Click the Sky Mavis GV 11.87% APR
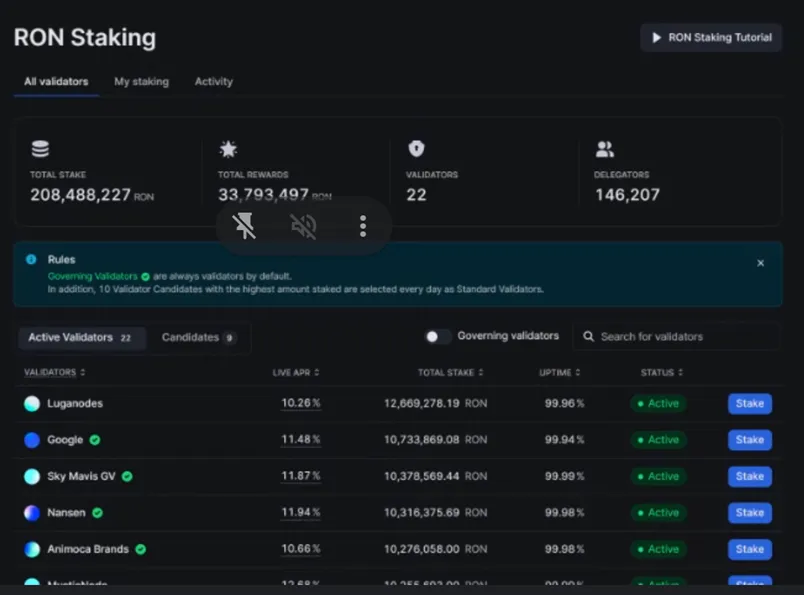 click(300, 476)
